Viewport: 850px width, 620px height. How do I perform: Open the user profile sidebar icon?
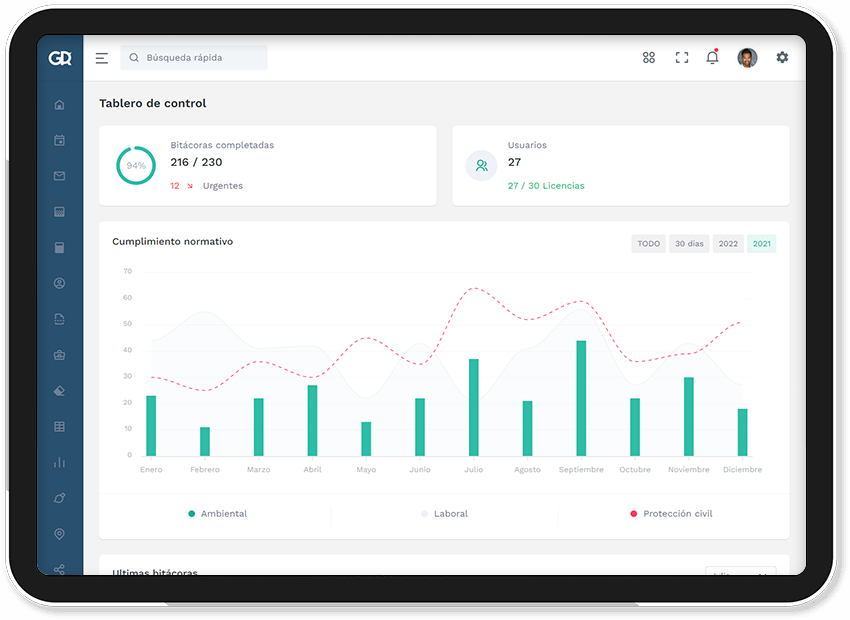(59, 284)
